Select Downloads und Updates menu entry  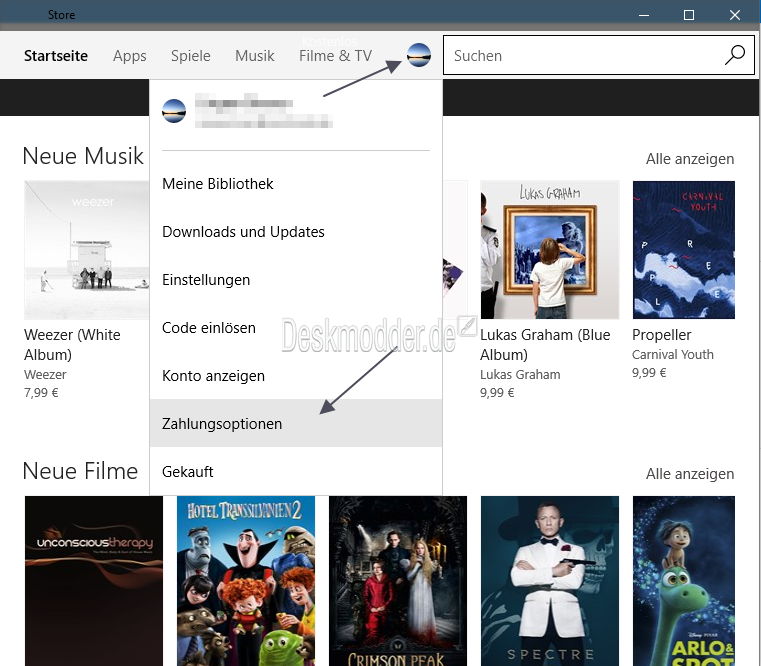coord(296,232)
